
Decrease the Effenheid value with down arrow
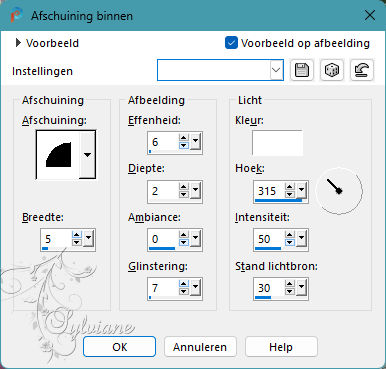pos(183,145)
